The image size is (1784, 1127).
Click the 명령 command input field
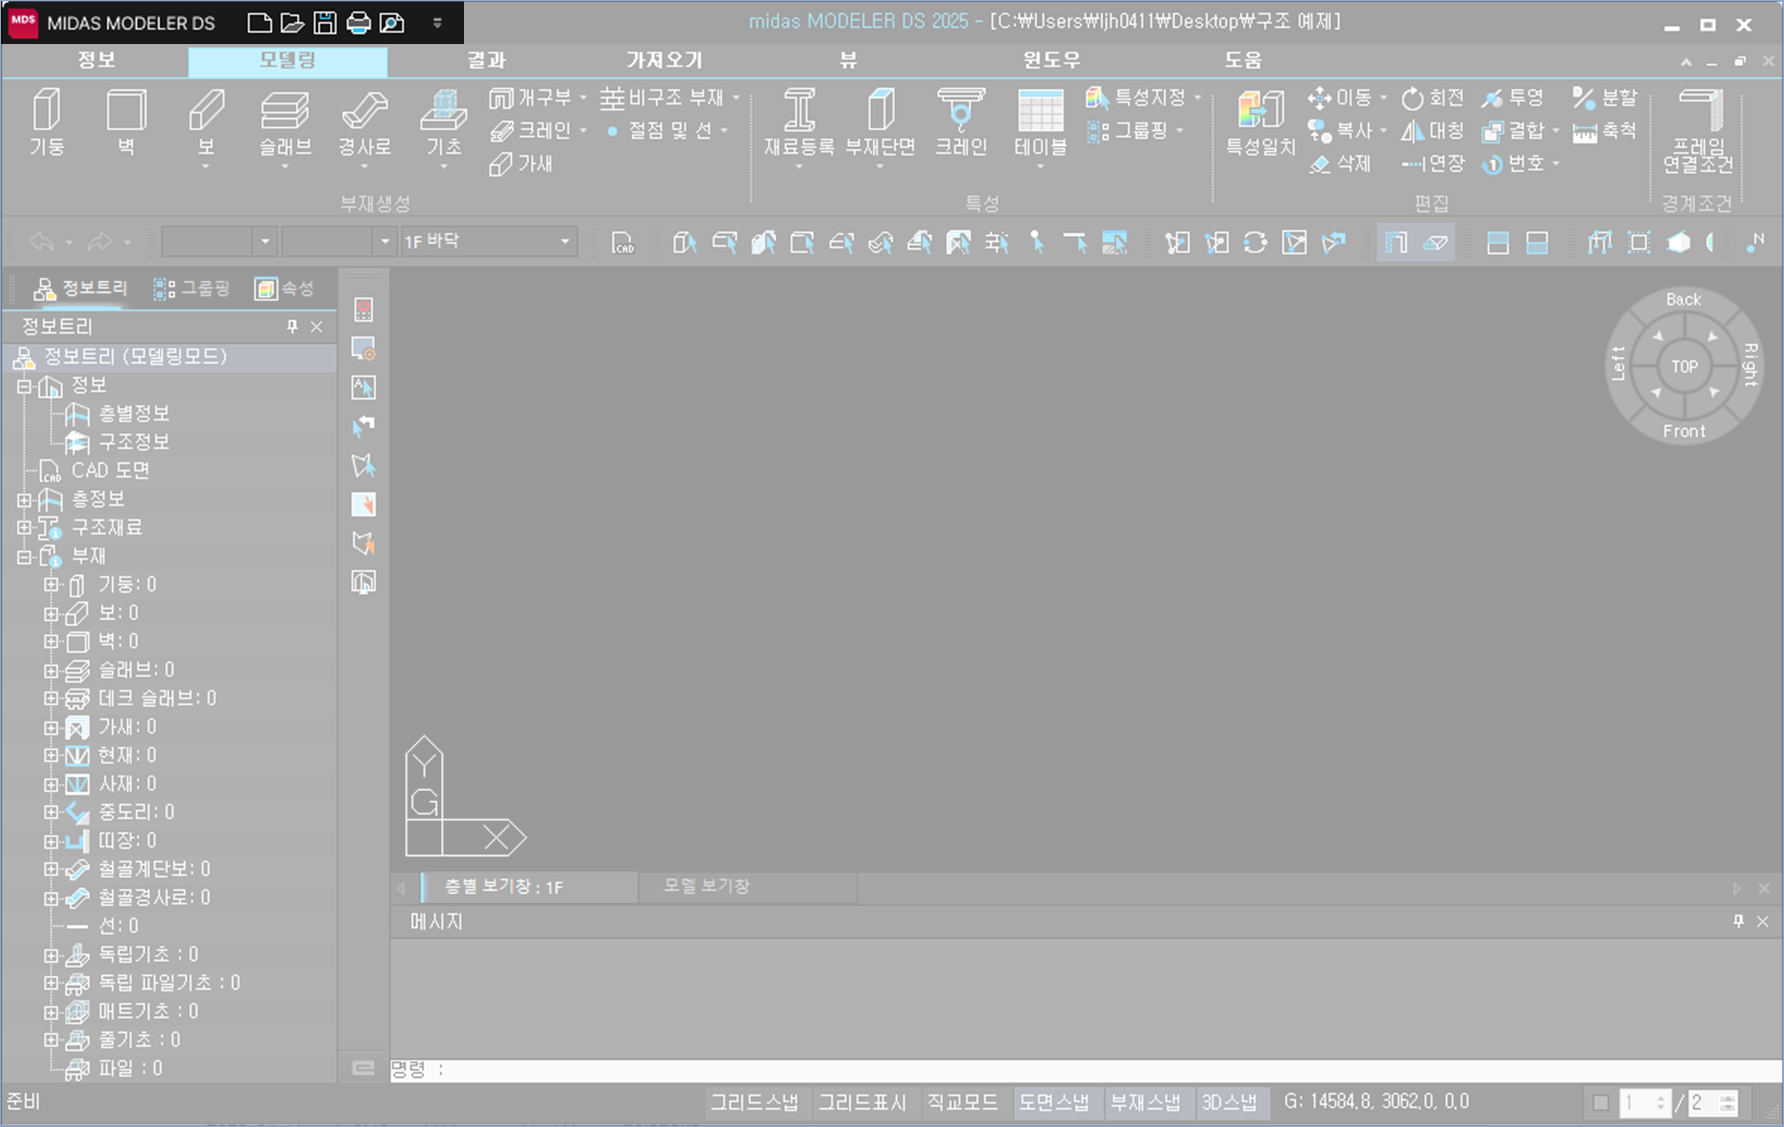coord(1085,1070)
